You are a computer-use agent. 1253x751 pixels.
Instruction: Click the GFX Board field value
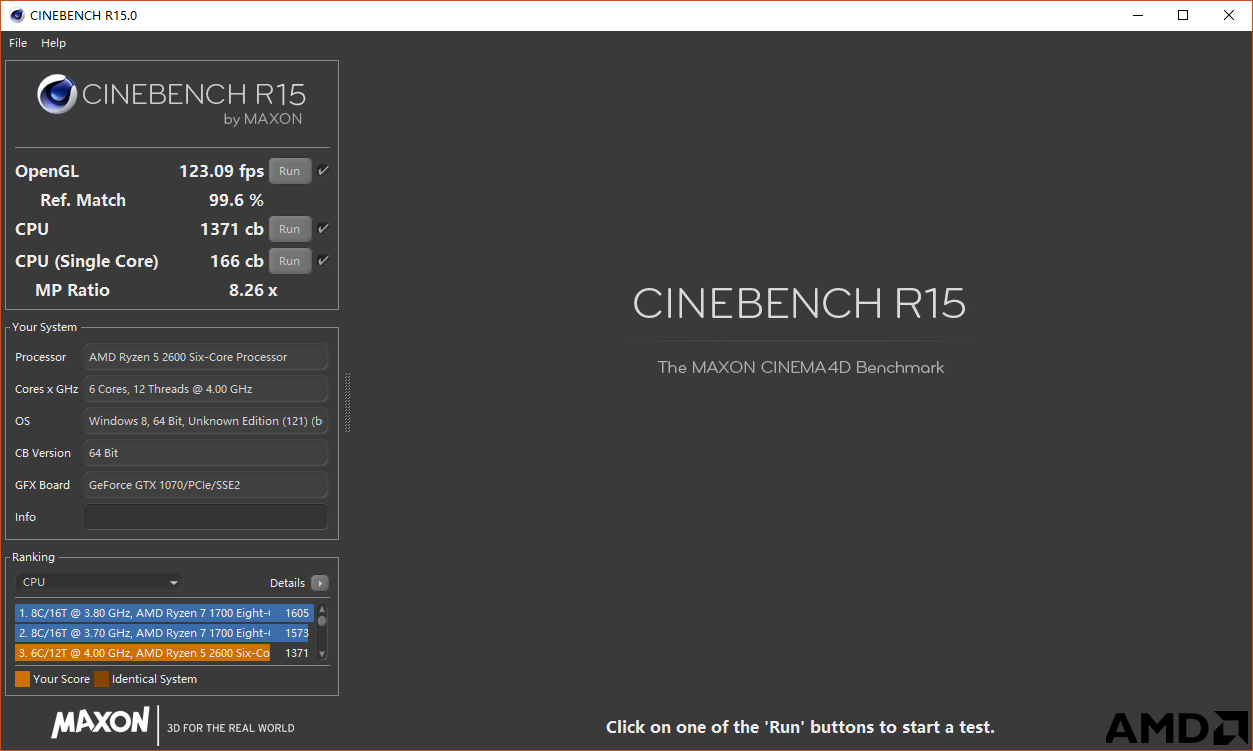[206, 485]
